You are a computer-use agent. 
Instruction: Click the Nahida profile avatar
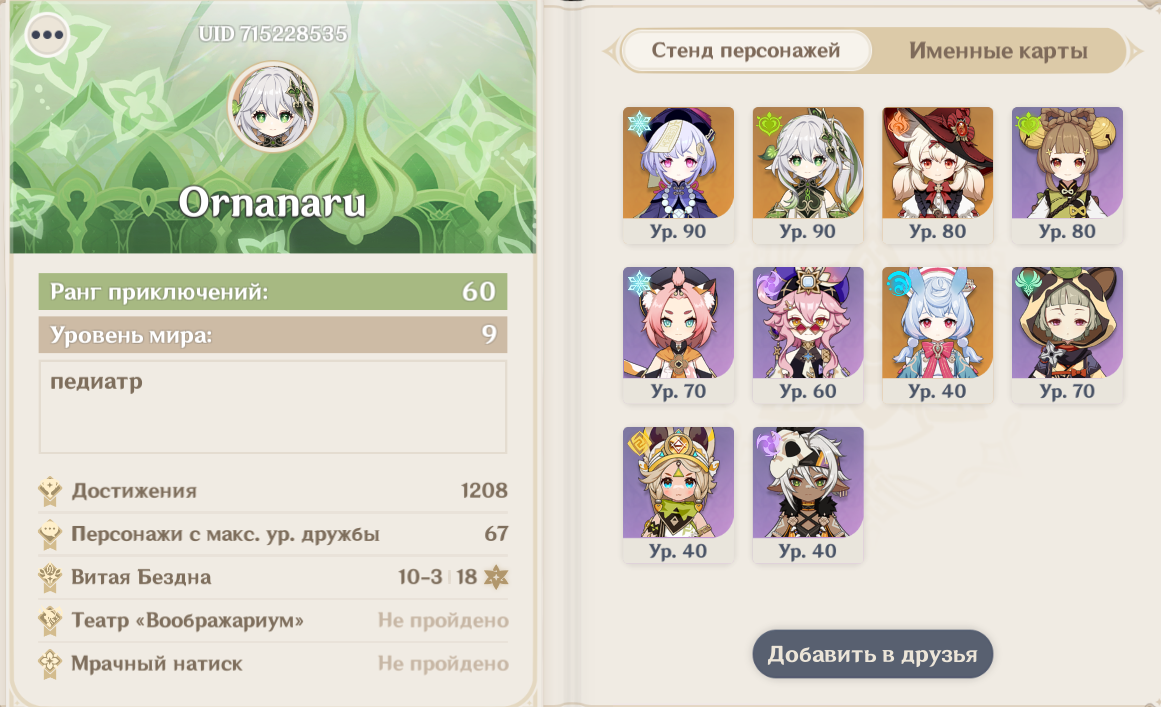click(x=272, y=107)
